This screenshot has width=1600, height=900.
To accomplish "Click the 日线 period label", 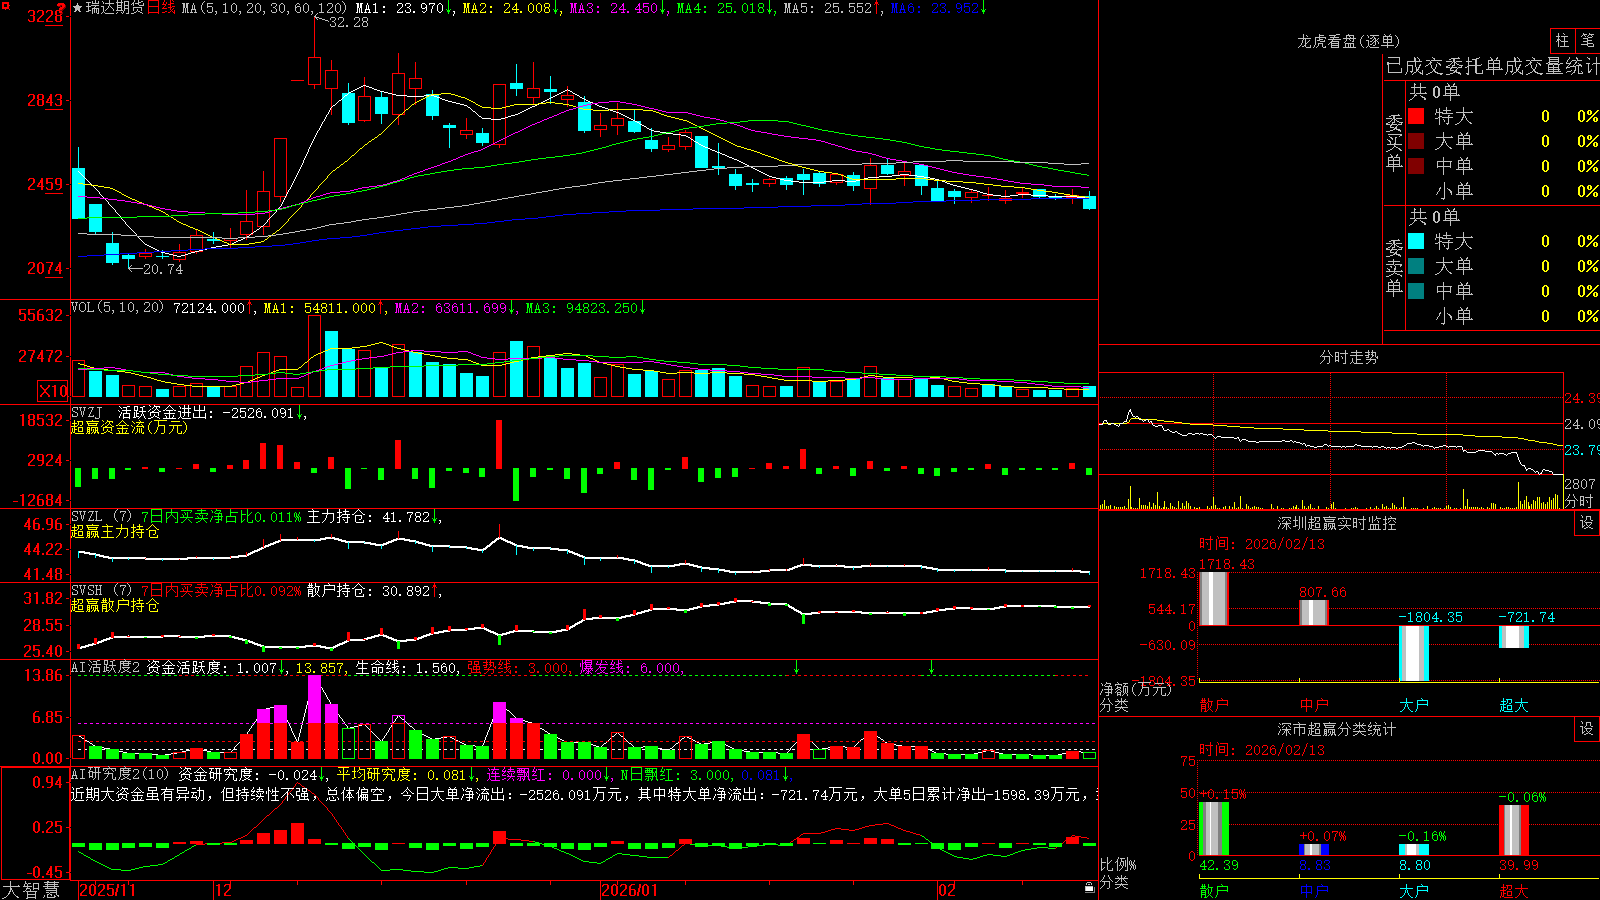I will pos(161,8).
